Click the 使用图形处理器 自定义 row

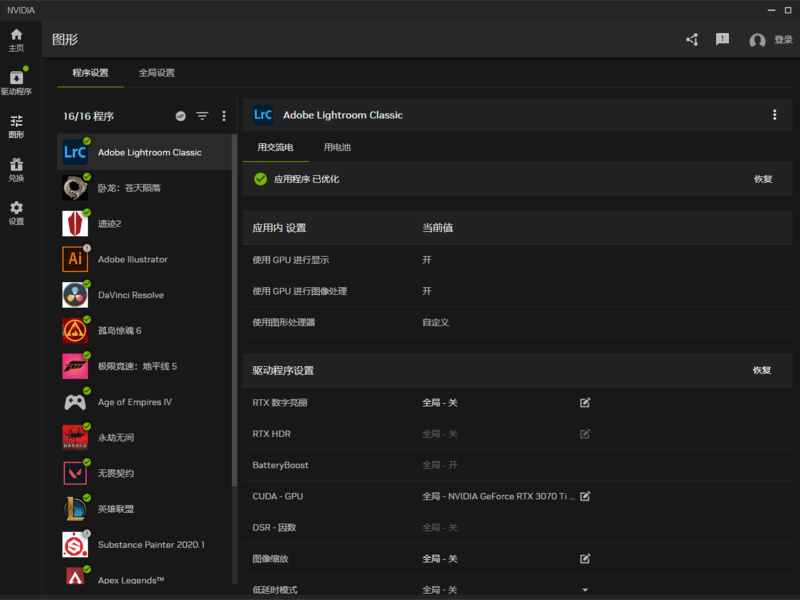(517, 322)
